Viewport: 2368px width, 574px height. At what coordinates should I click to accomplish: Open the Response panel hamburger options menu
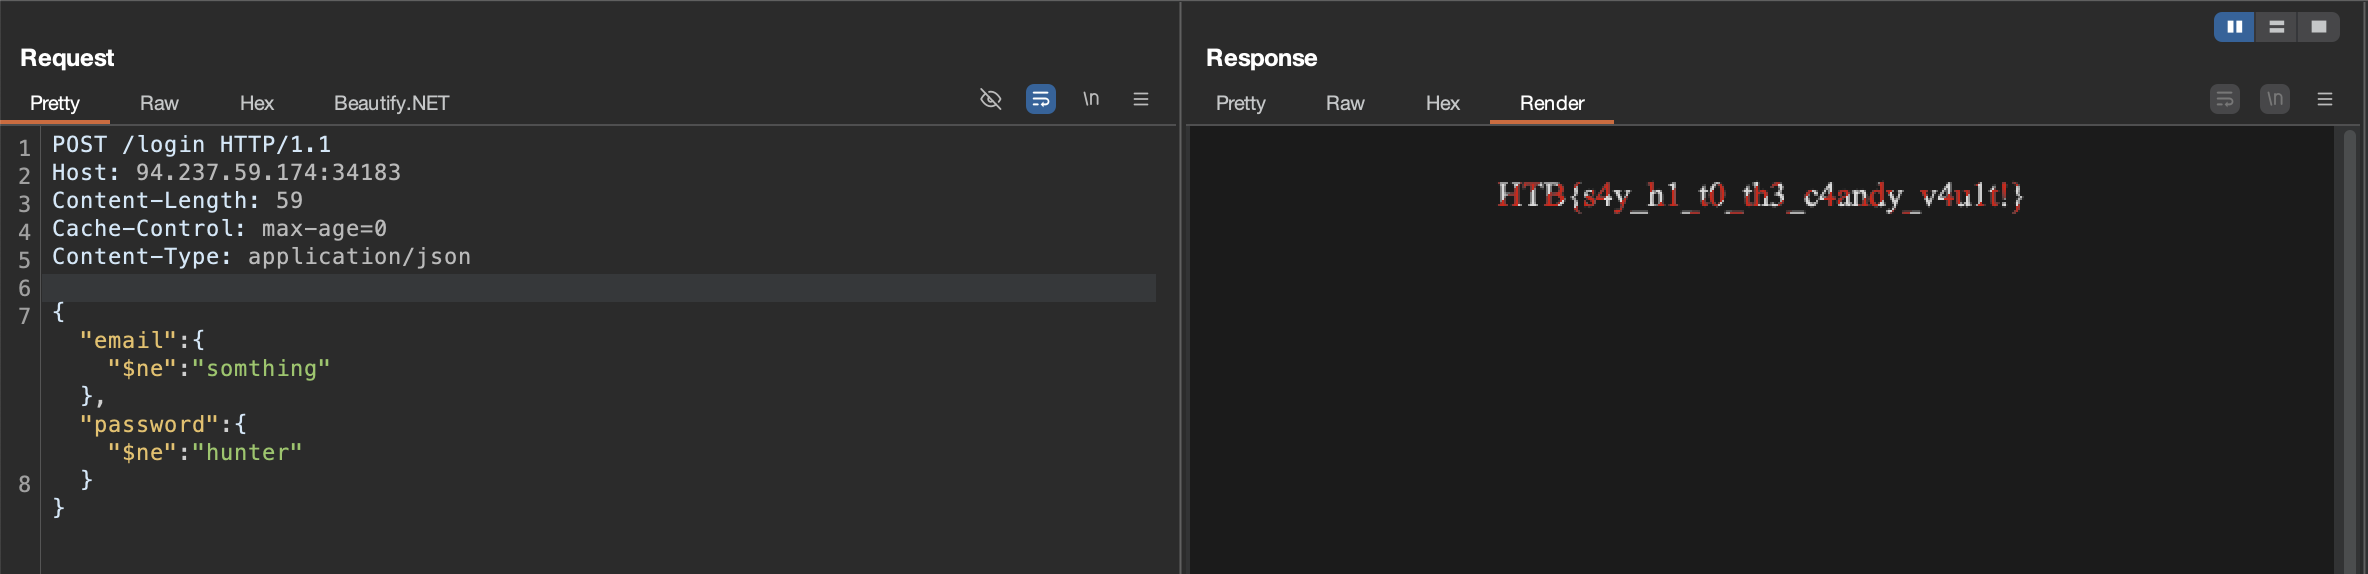[2325, 99]
